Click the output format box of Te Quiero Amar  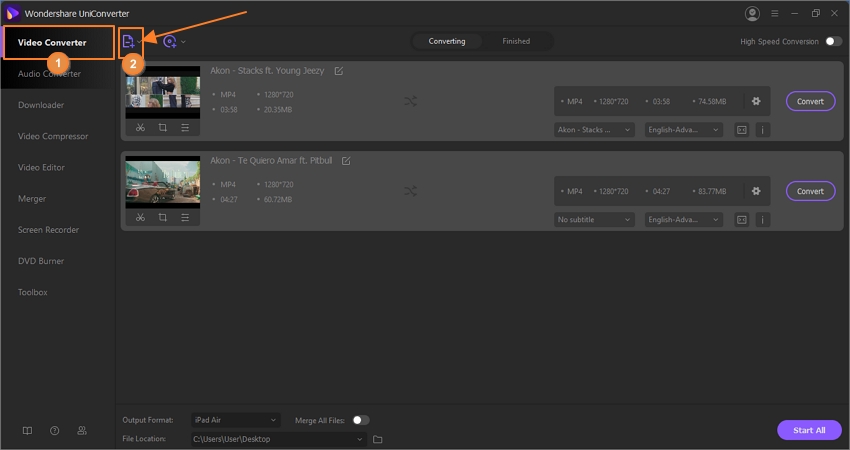[662, 191]
